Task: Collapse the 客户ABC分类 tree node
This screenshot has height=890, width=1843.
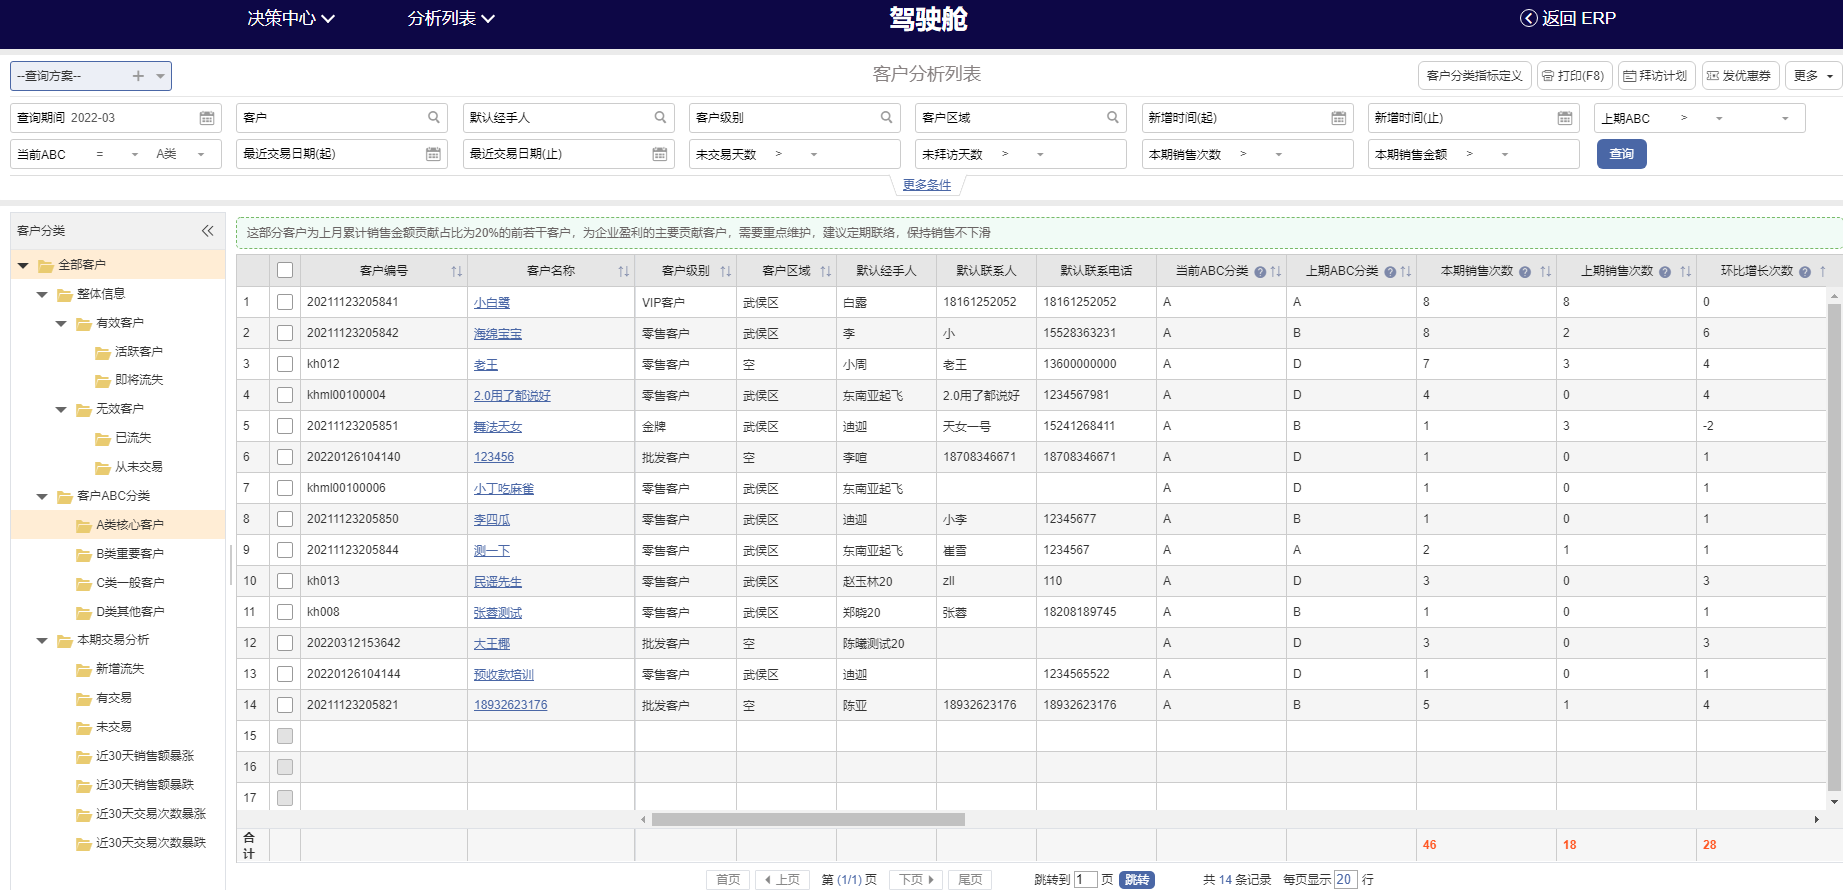Action: click(42, 496)
